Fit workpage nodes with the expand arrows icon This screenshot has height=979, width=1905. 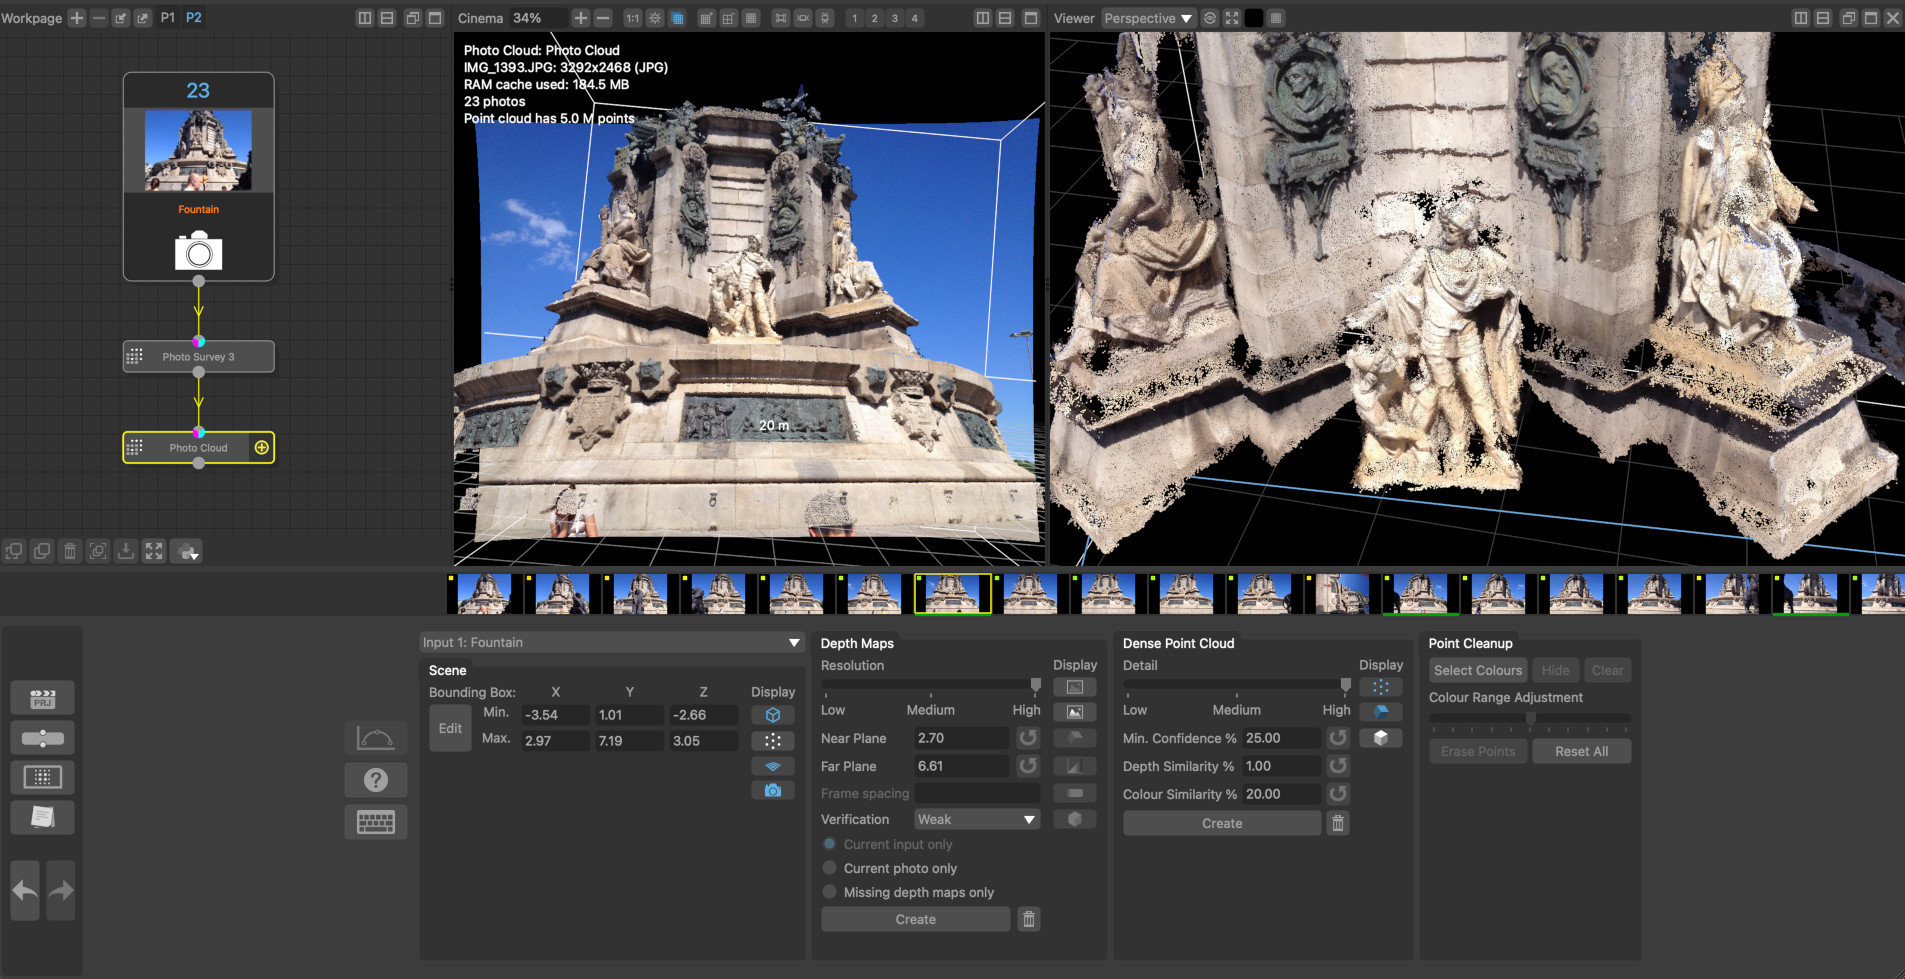click(154, 551)
